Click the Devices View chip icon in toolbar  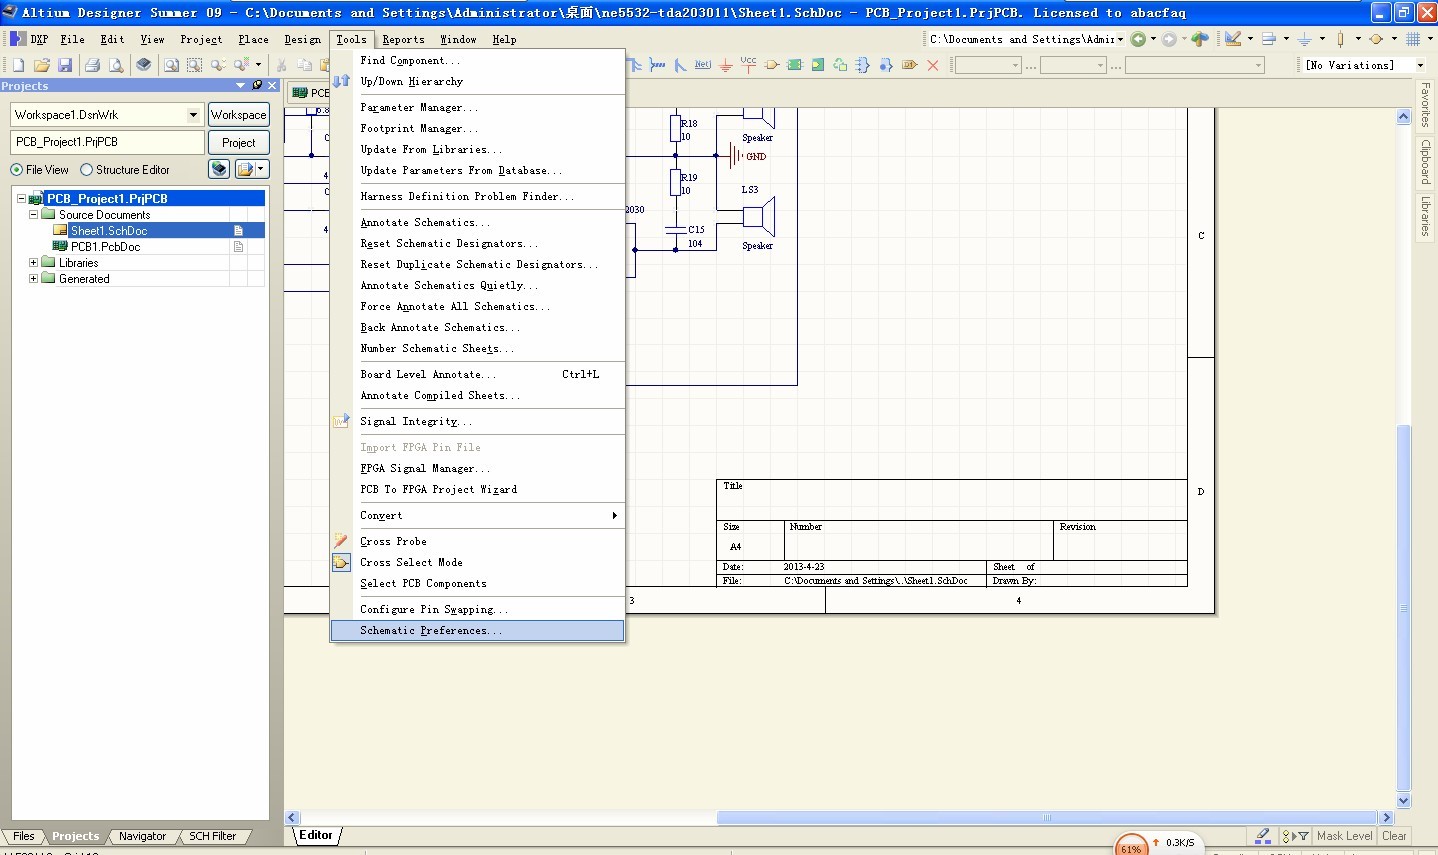coord(144,65)
